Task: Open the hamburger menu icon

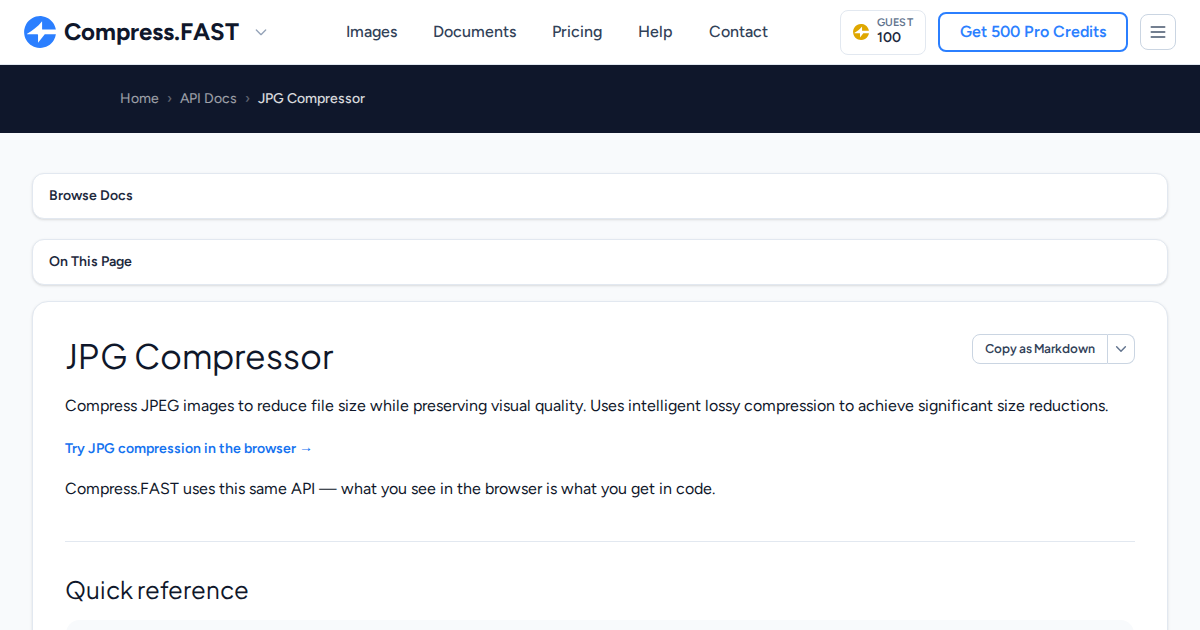Action: (x=1158, y=32)
